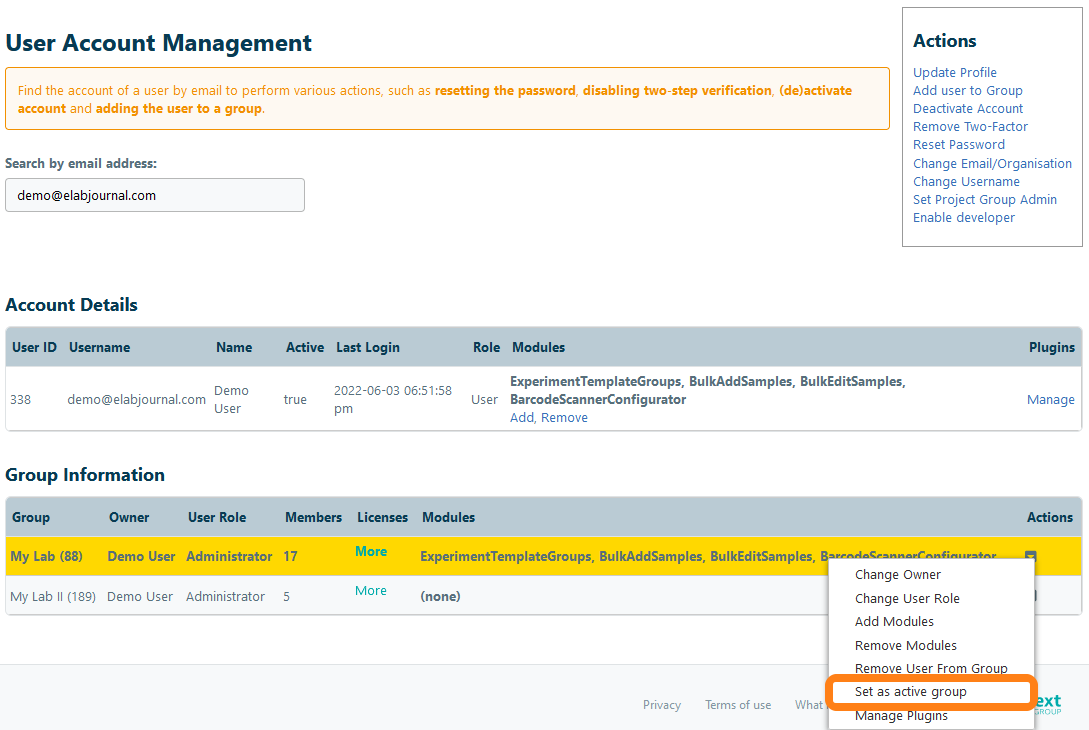Screen dimensions: 1089x730
Task: Choose 'Change Owner' from the dropdown menu
Action: [x=897, y=575]
